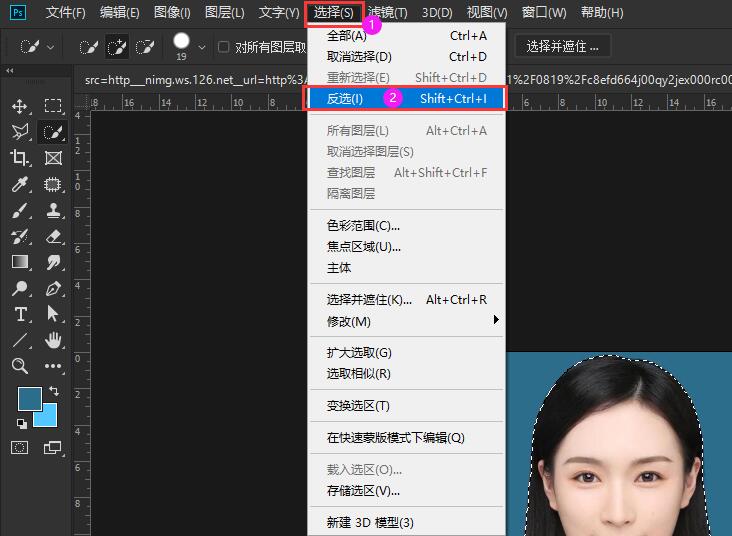Screen dimensions: 732x536
Task: Collapse the toolbox panel double arrows
Action: [x=10, y=71]
